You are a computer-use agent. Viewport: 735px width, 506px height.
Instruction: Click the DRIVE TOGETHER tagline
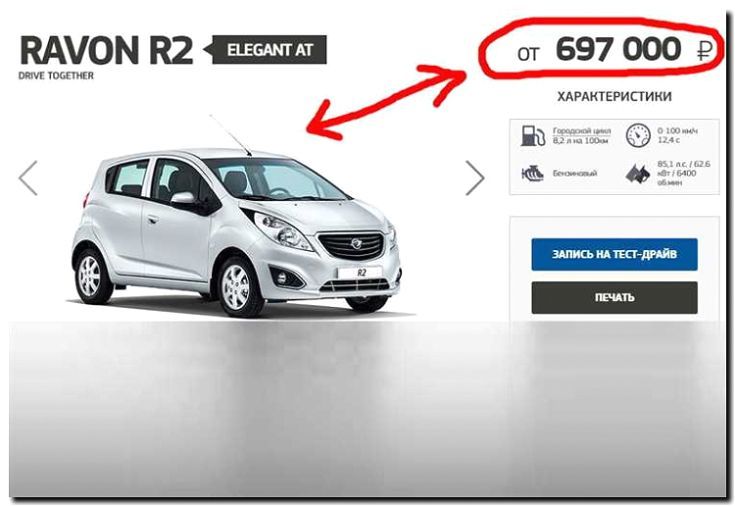click(x=56, y=76)
